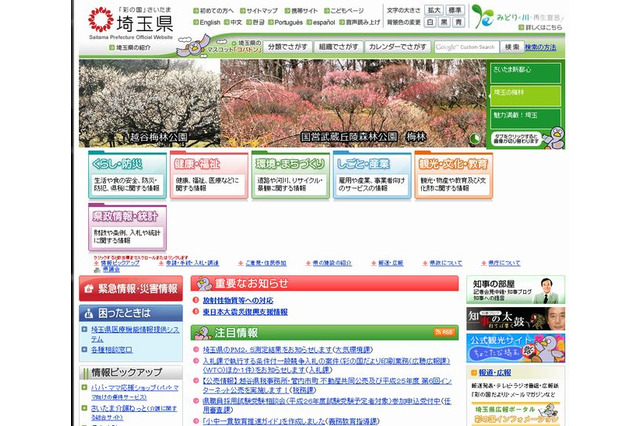Select 埼玉の梅林 banner tab
Image resolution: width=640 pixels, height=426 pixels.
(525, 96)
